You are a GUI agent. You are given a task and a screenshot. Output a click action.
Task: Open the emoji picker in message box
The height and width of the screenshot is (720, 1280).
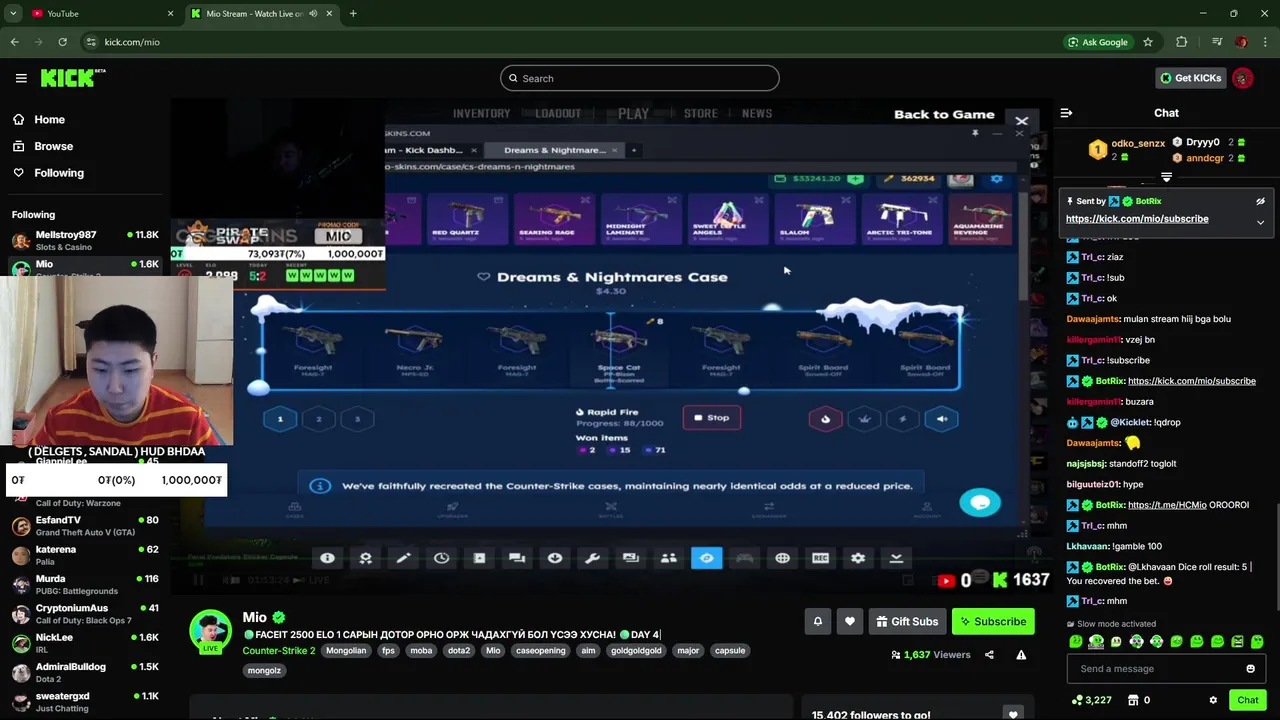(1250, 669)
